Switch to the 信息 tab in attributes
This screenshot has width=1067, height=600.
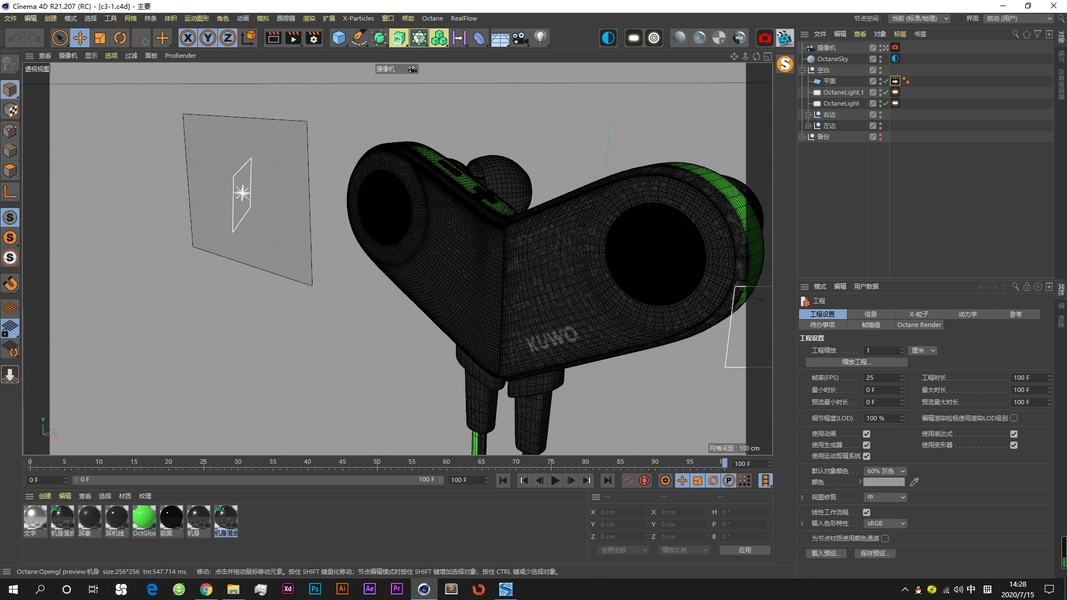pyautogui.click(x=870, y=314)
